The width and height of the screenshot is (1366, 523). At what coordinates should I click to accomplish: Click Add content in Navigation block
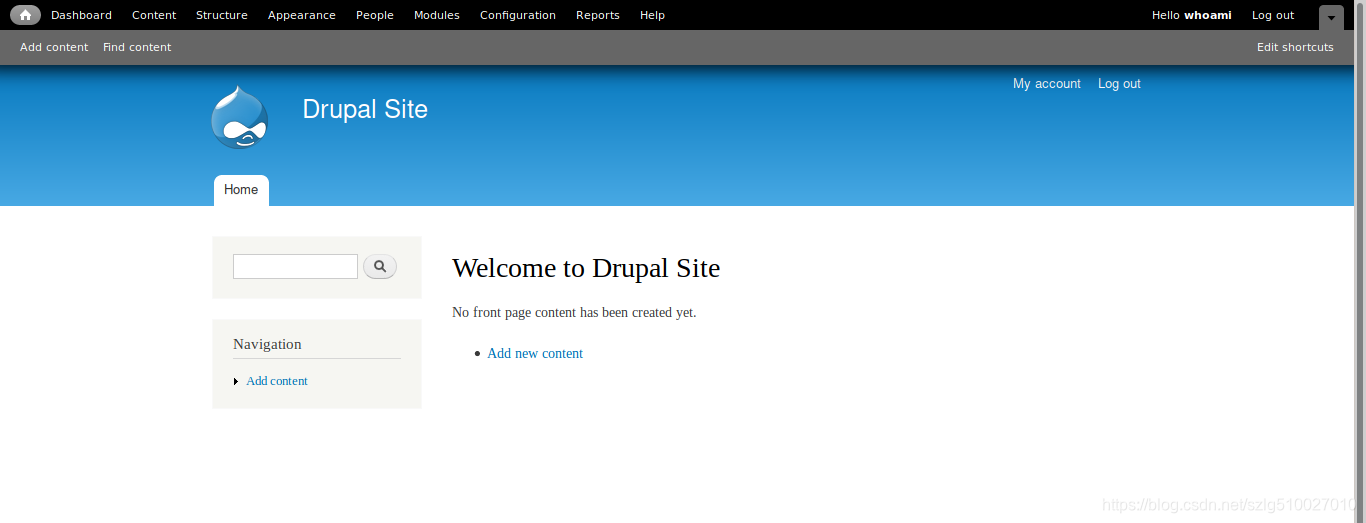pyautogui.click(x=277, y=381)
